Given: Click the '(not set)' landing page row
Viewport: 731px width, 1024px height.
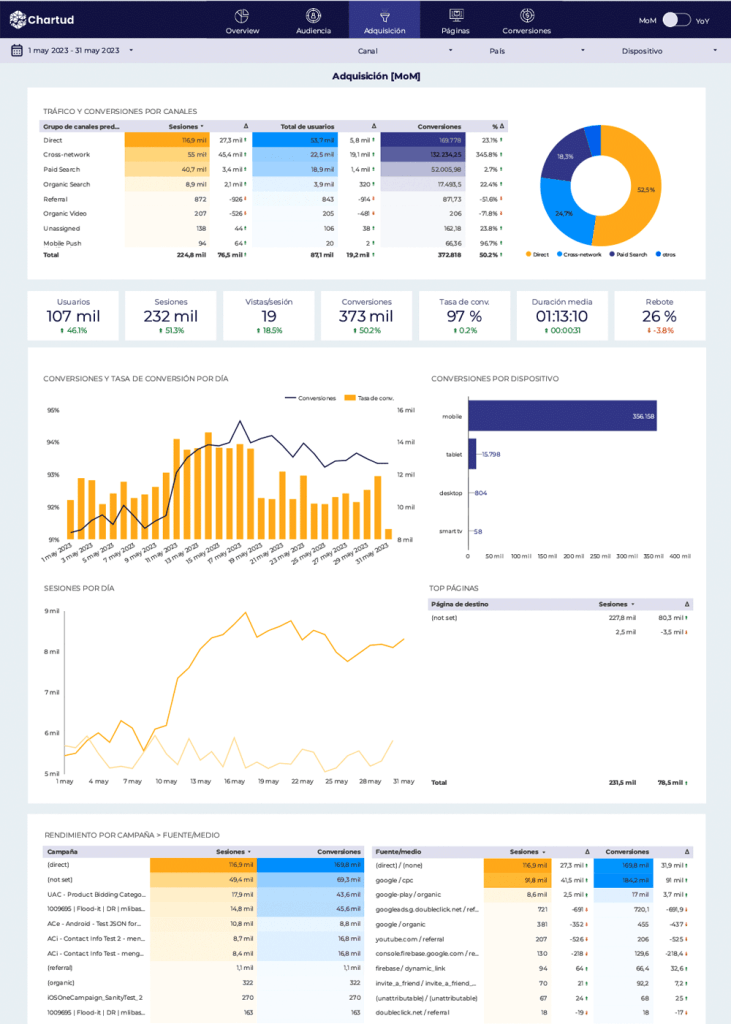Looking at the screenshot, I should tap(560, 618).
